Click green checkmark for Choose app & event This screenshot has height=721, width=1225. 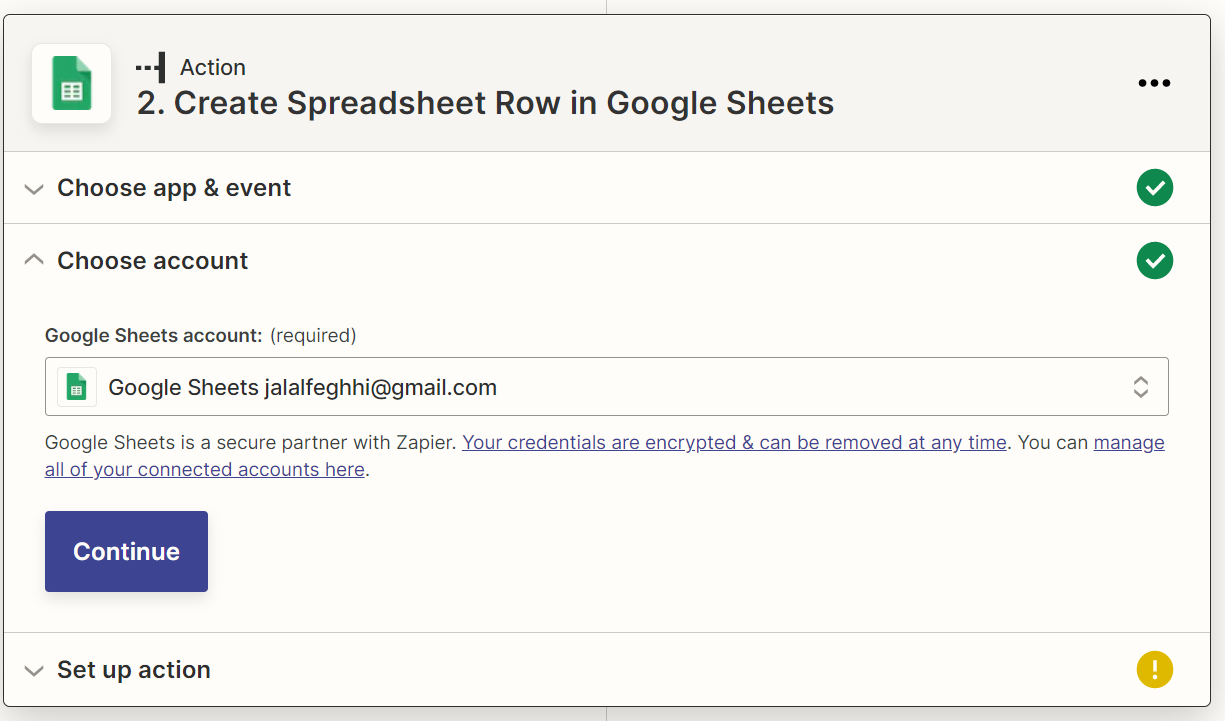[x=1155, y=188]
